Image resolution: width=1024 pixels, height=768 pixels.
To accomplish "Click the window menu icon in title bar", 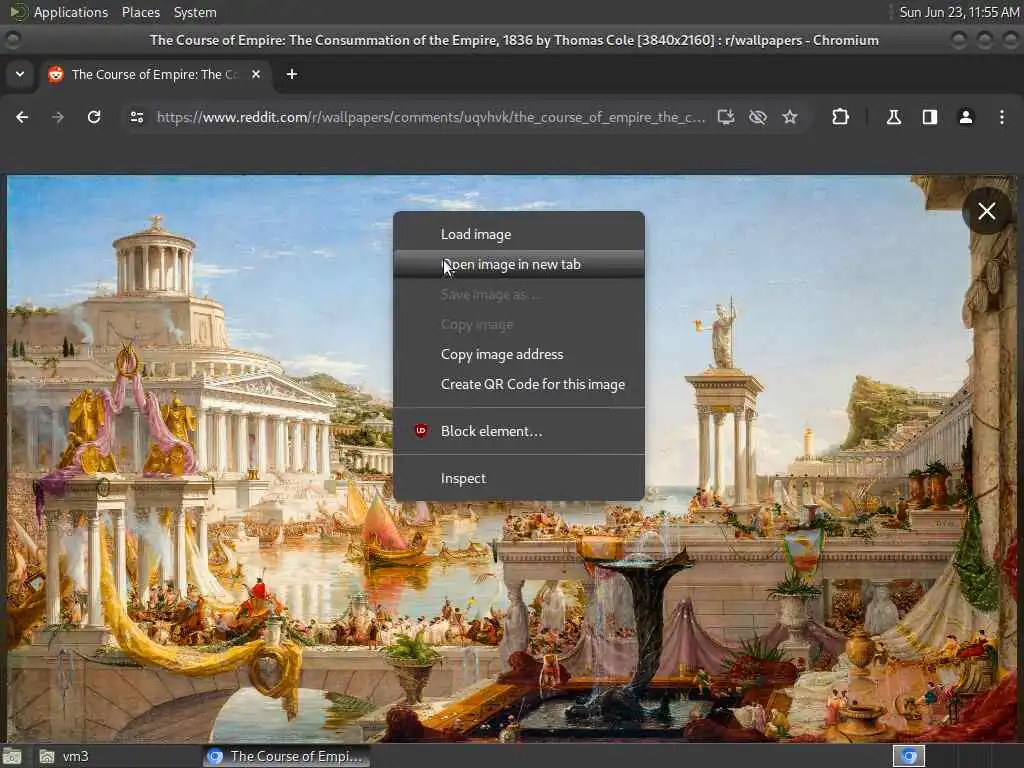I will click(x=12, y=40).
